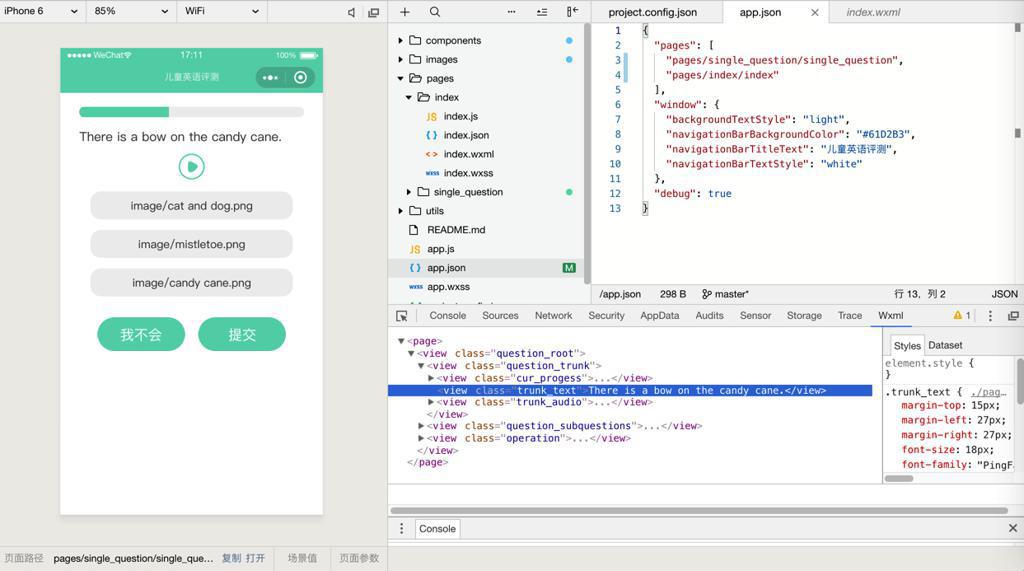Mute simulator sound with speaker icon
This screenshot has height=571, width=1024.
[x=351, y=12]
